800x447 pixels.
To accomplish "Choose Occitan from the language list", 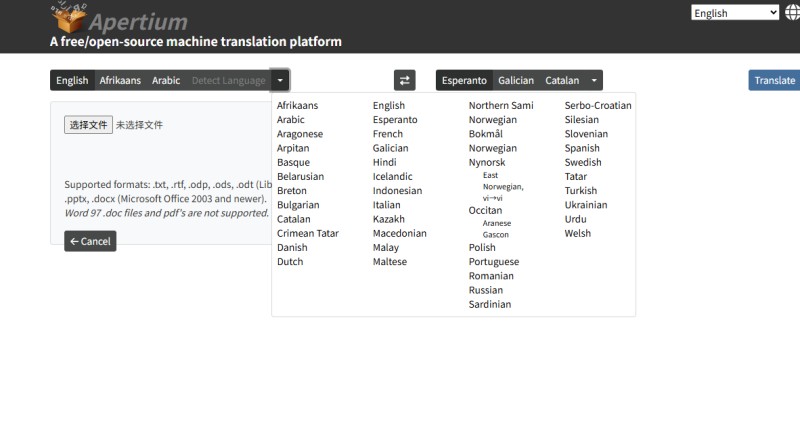I will [x=485, y=210].
